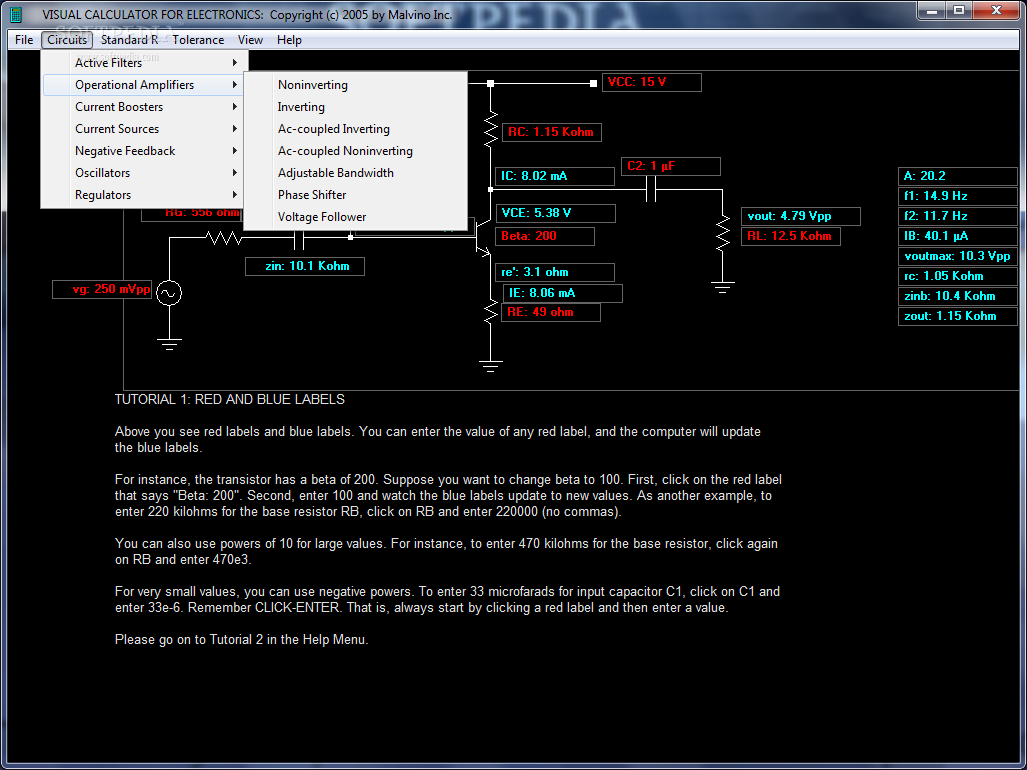Close the Visual Calculator window
The width and height of the screenshot is (1027, 770).
[996, 10]
